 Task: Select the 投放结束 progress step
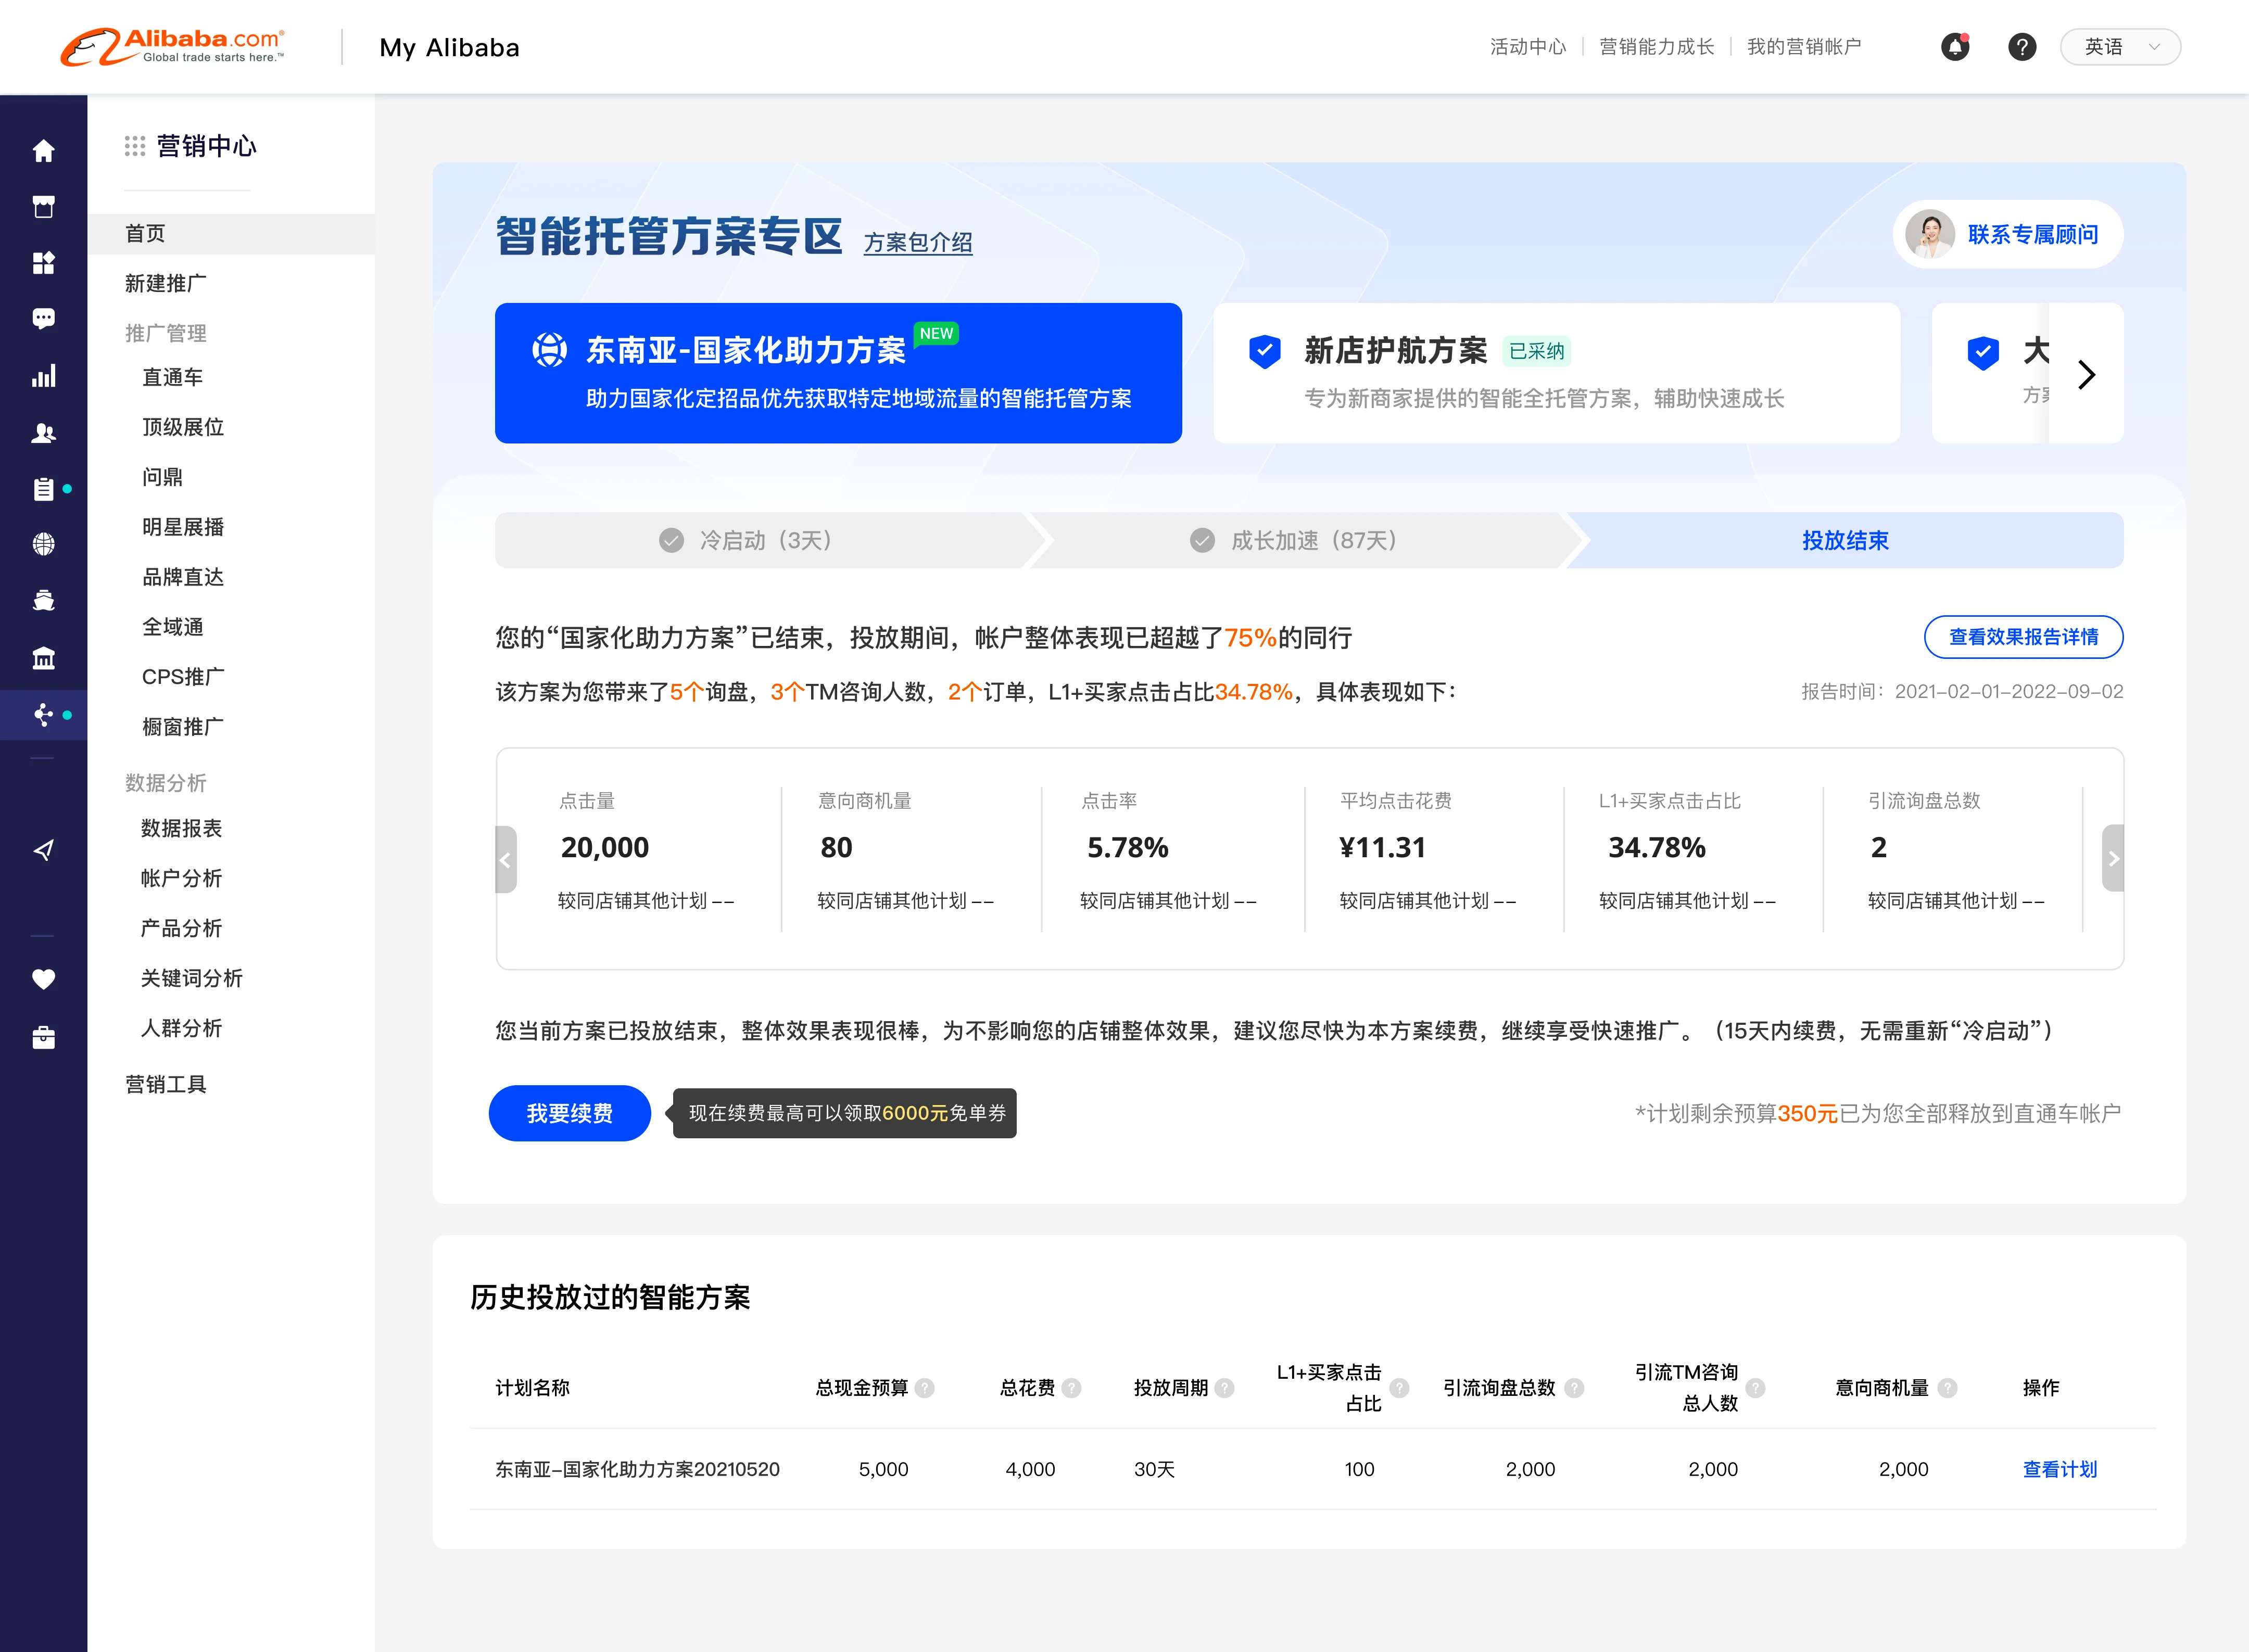[1844, 541]
